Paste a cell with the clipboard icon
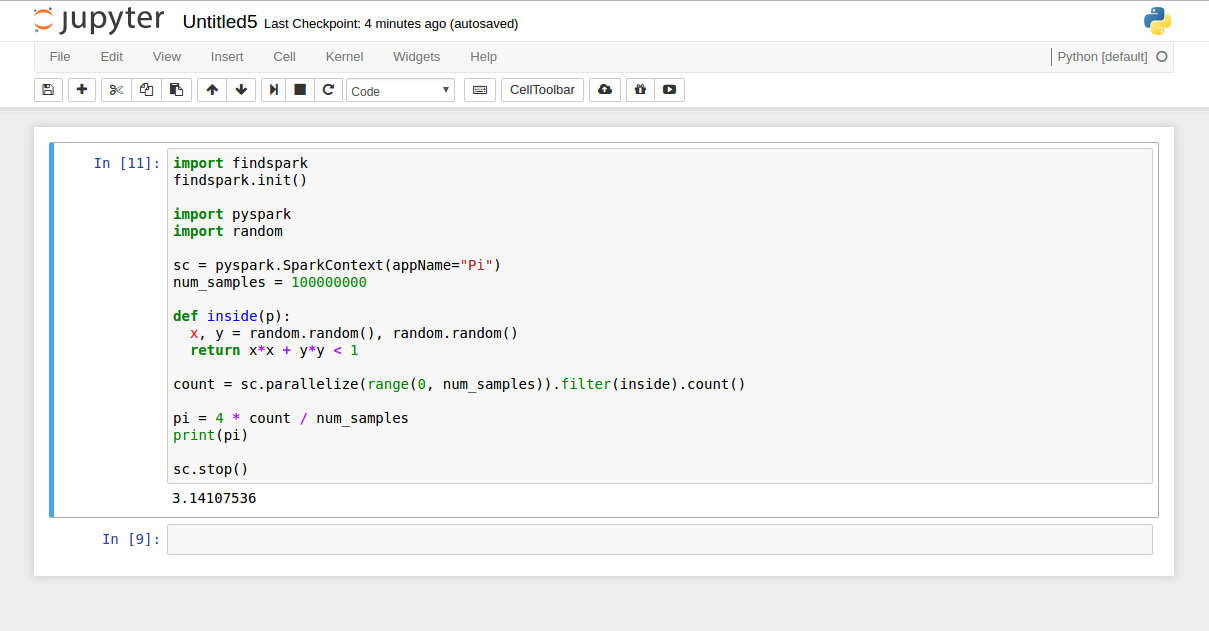The image size is (1209, 631). 177,89
